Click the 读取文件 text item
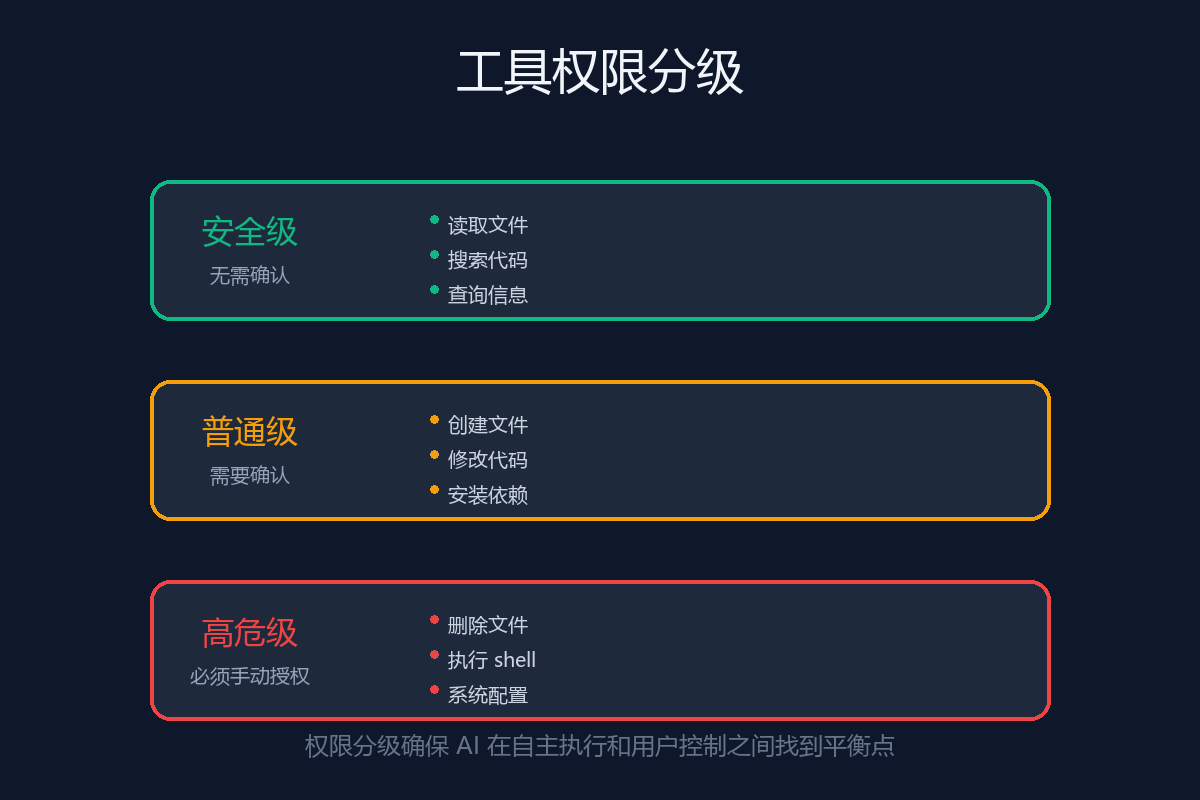The height and width of the screenshot is (800, 1200). point(487,225)
